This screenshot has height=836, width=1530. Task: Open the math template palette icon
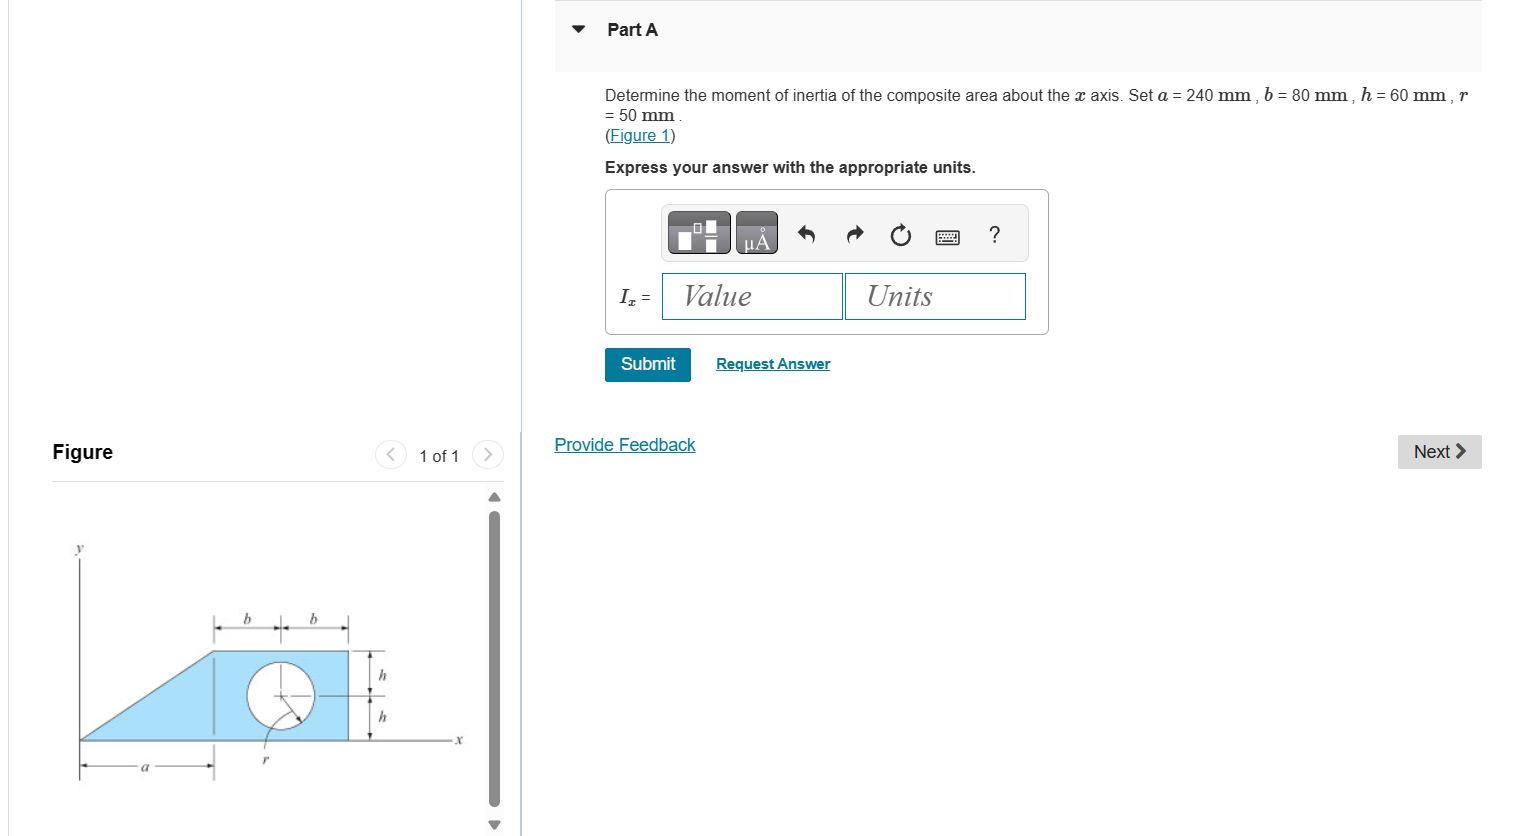click(697, 232)
